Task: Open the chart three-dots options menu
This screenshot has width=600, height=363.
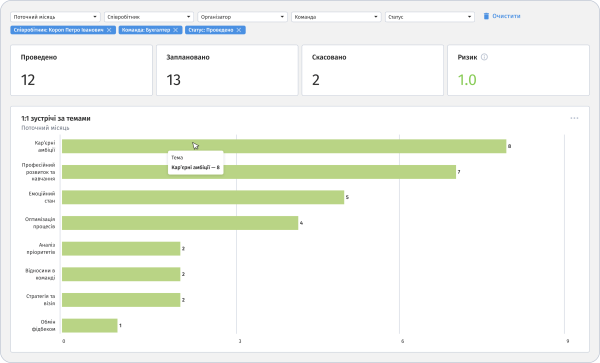Action: 574,118
